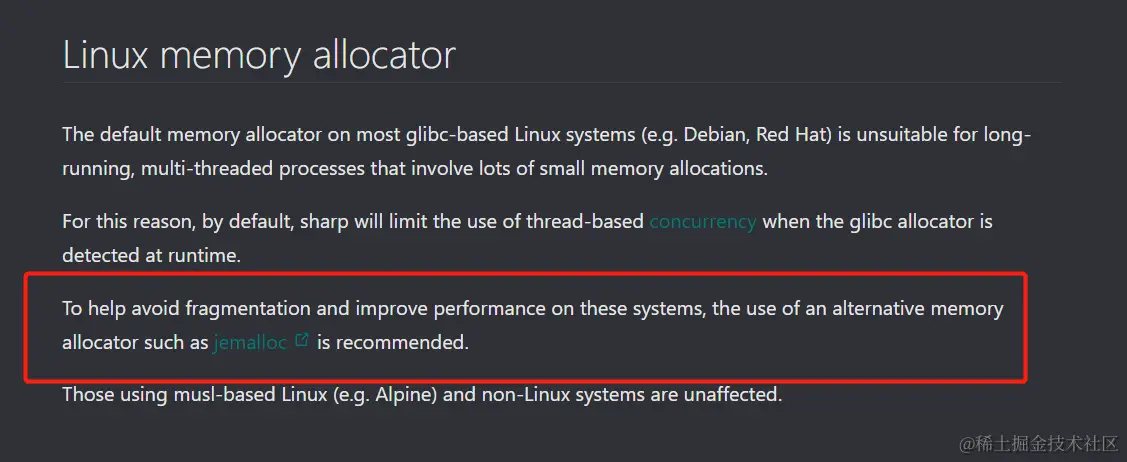The height and width of the screenshot is (462, 1127).
Task: Click the sentence starting To help avoid fragmentation
Action: coord(533,325)
